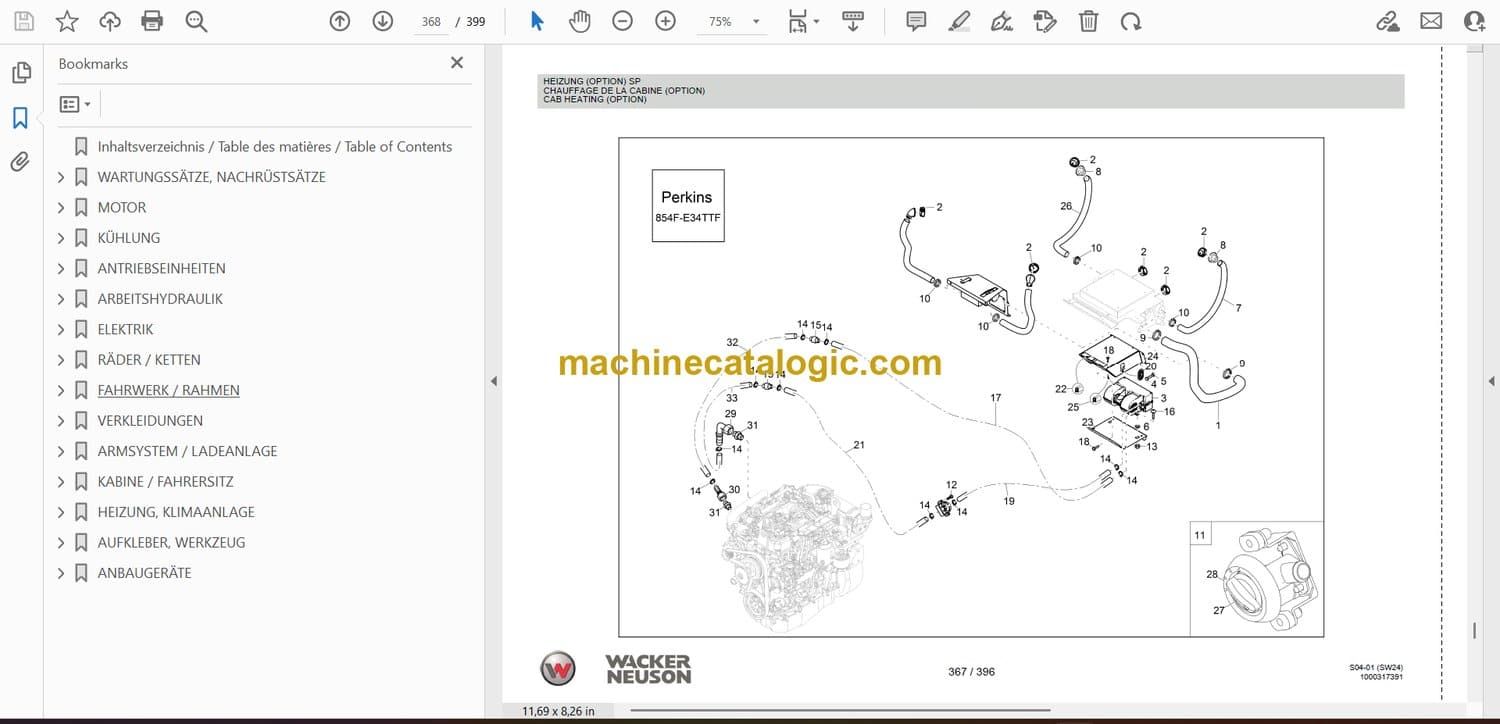Open Inhaltsverzeichnis table of contents bookmark
Viewport: 1500px width, 724px height.
tap(274, 147)
